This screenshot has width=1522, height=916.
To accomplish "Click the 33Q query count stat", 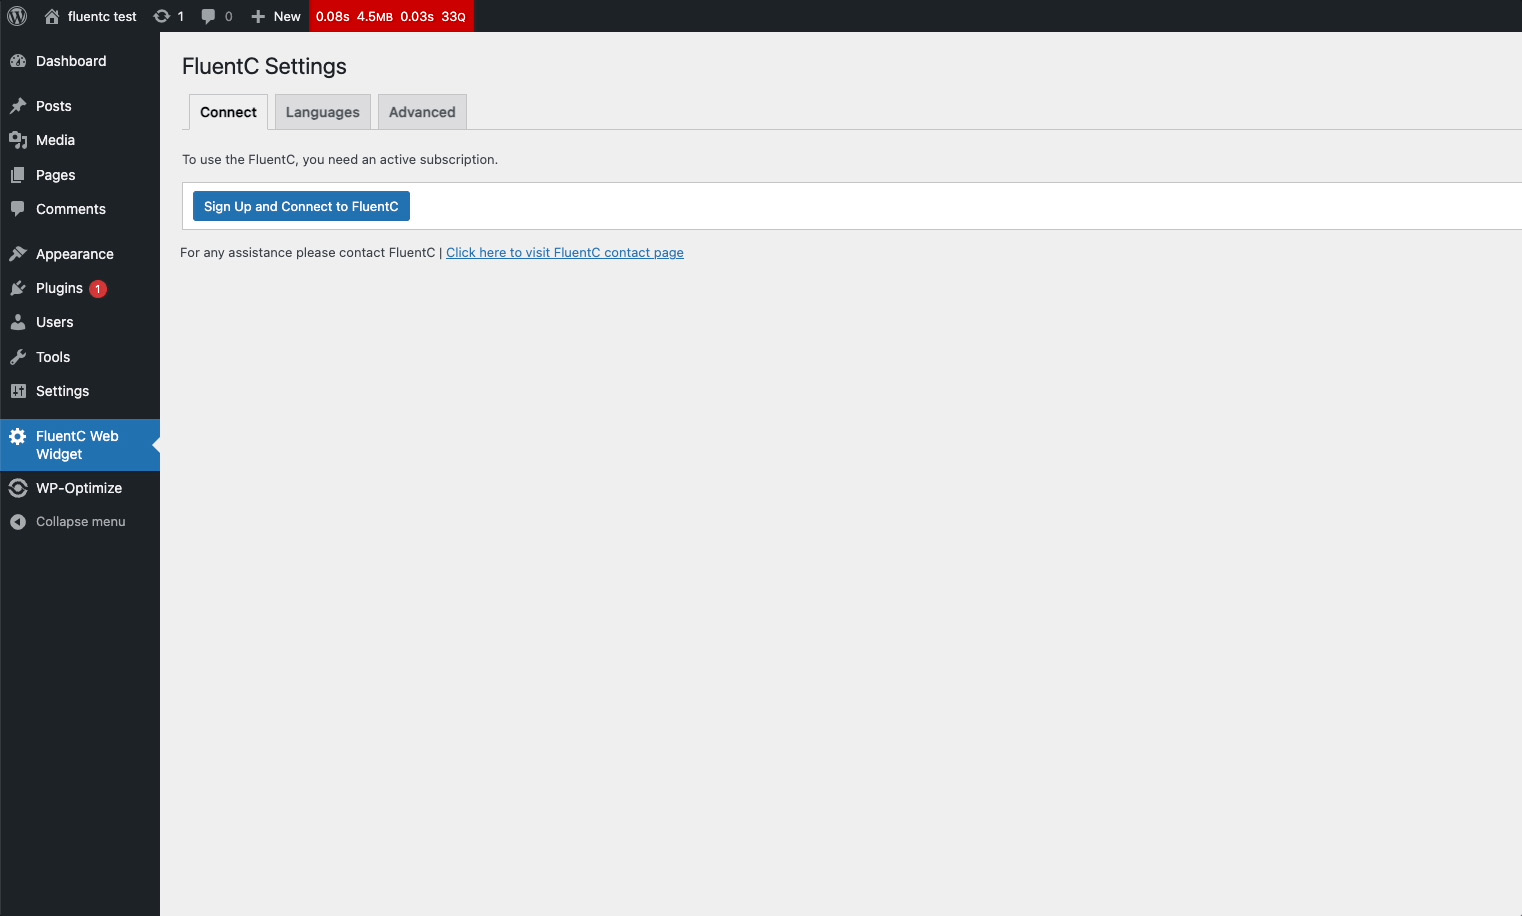I will [454, 16].
